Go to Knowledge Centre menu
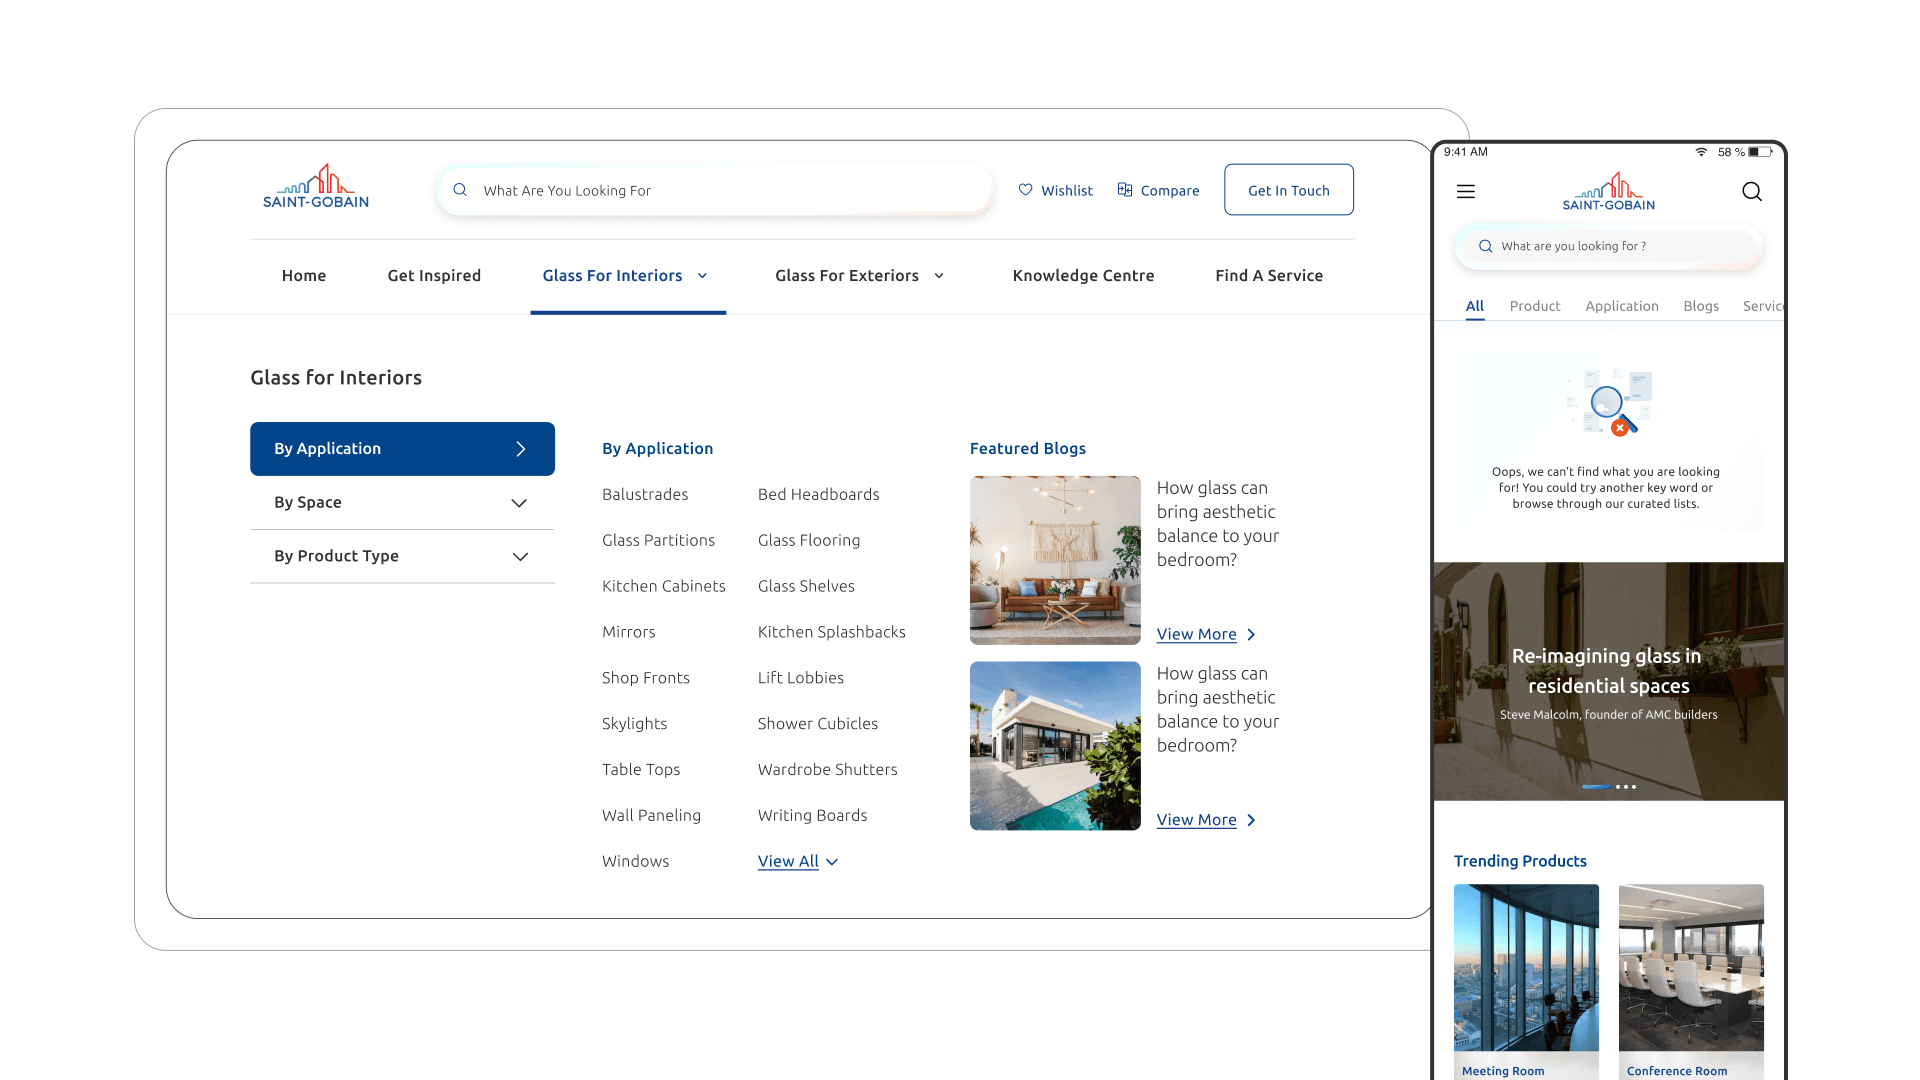 point(1083,276)
